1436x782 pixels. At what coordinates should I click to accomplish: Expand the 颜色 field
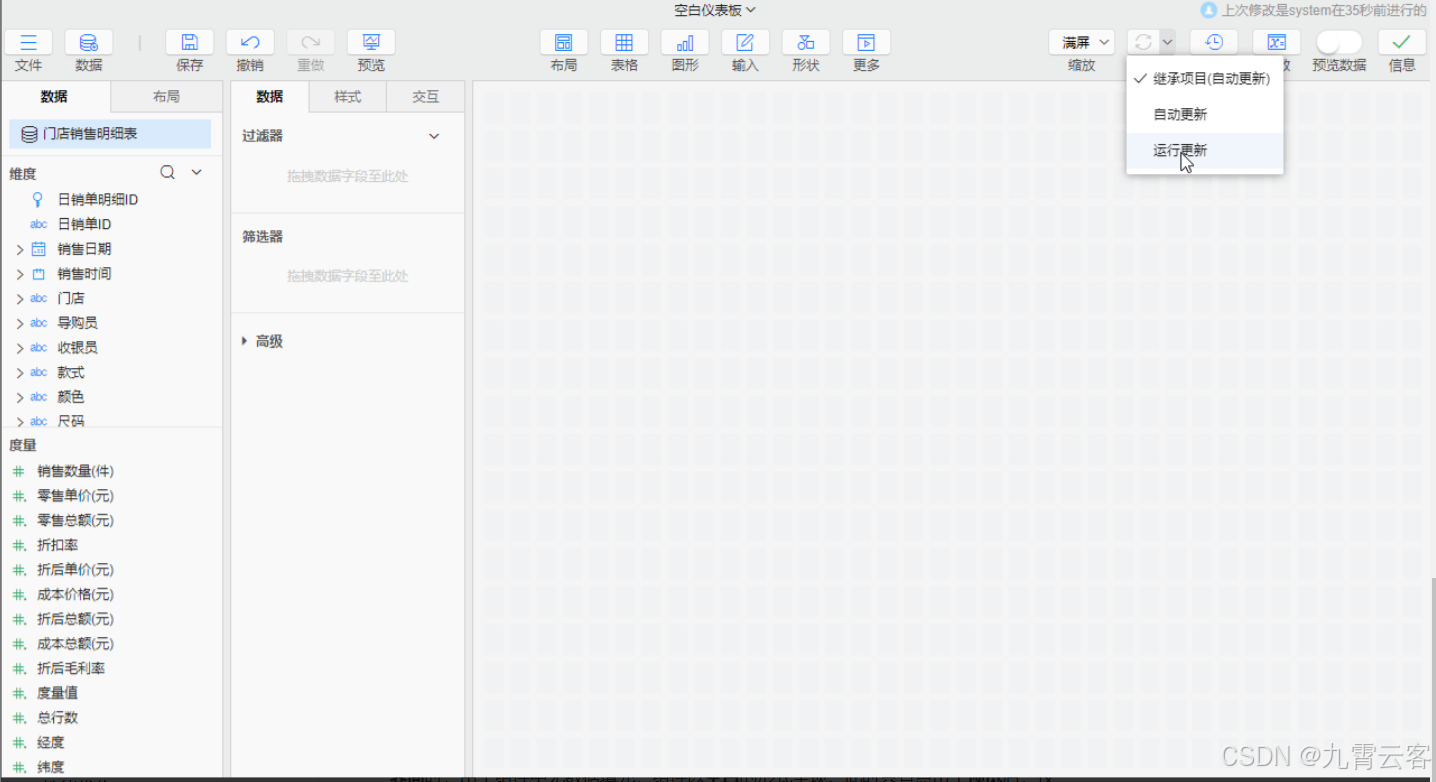tap(19, 397)
